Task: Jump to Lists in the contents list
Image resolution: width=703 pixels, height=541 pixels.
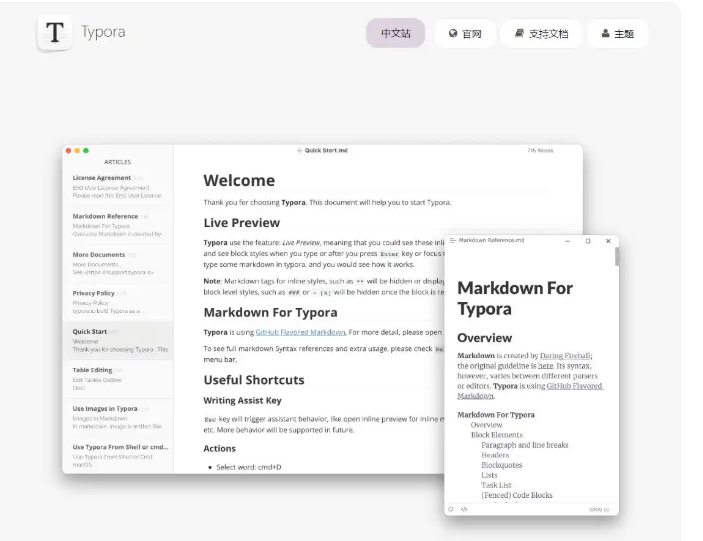Action: pyautogui.click(x=489, y=475)
